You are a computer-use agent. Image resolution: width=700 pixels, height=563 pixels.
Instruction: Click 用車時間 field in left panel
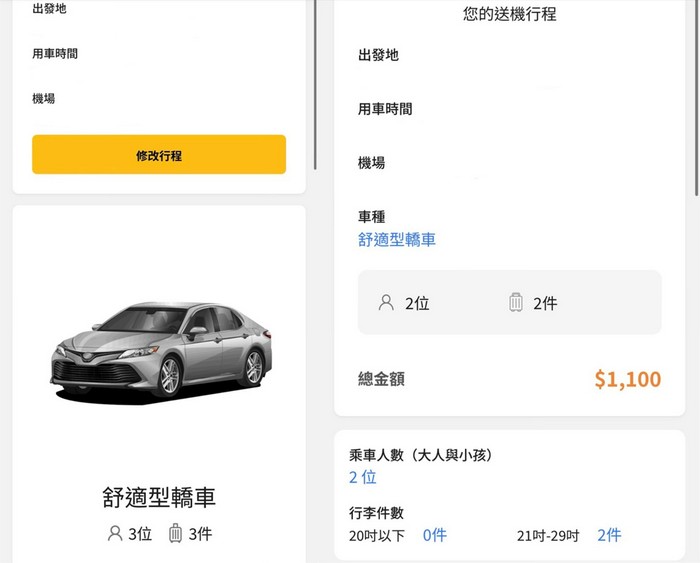point(55,54)
